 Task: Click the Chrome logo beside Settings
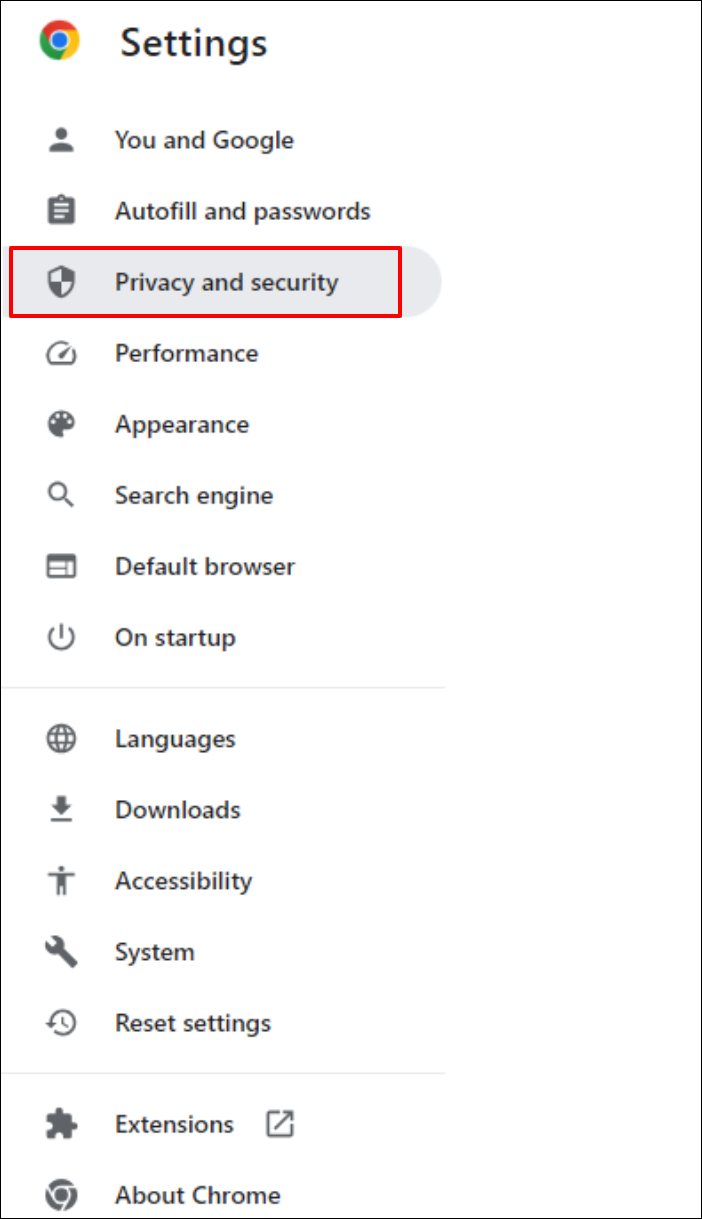pos(59,41)
